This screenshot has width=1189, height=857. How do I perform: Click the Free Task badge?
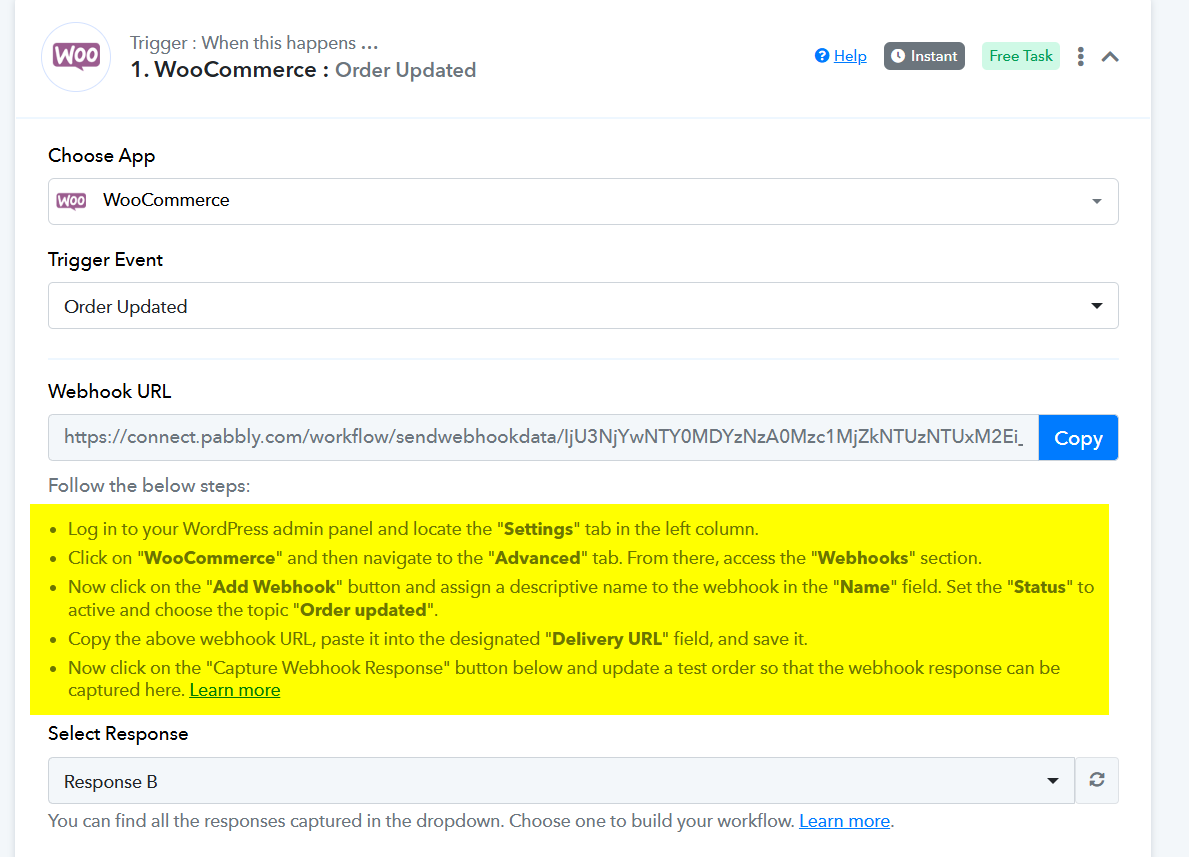(1021, 56)
